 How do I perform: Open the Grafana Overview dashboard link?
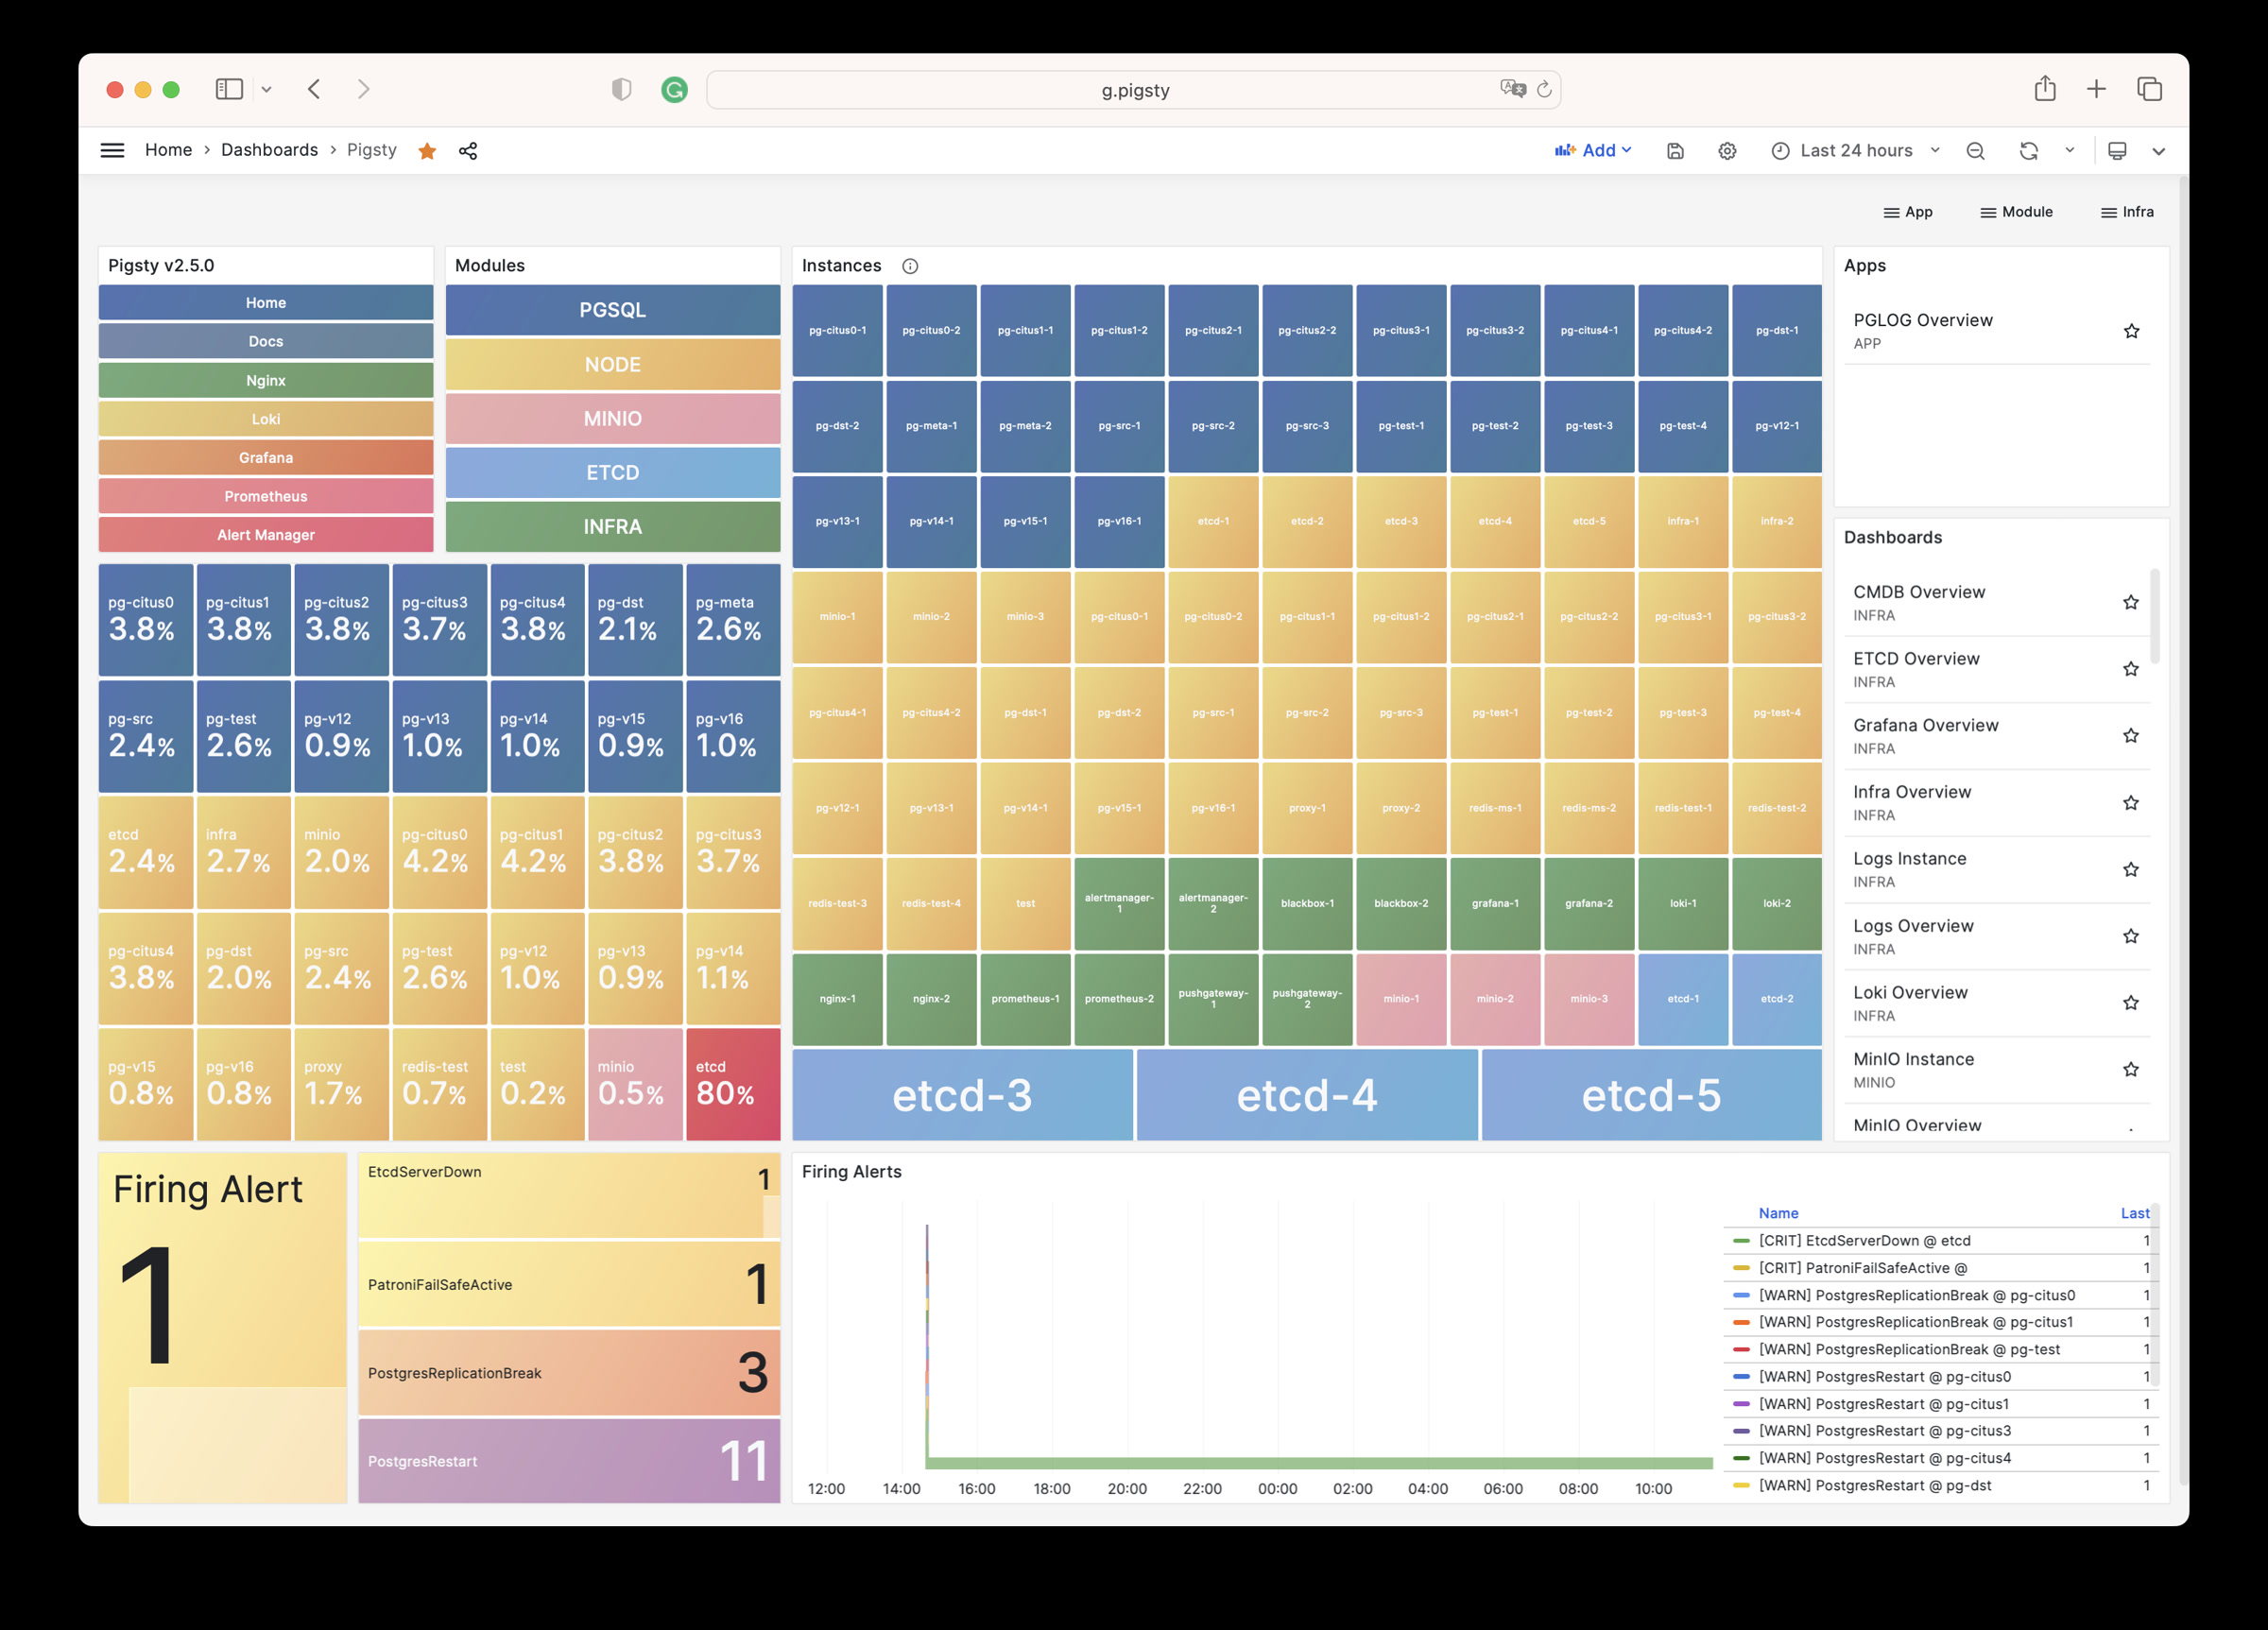[1925, 725]
